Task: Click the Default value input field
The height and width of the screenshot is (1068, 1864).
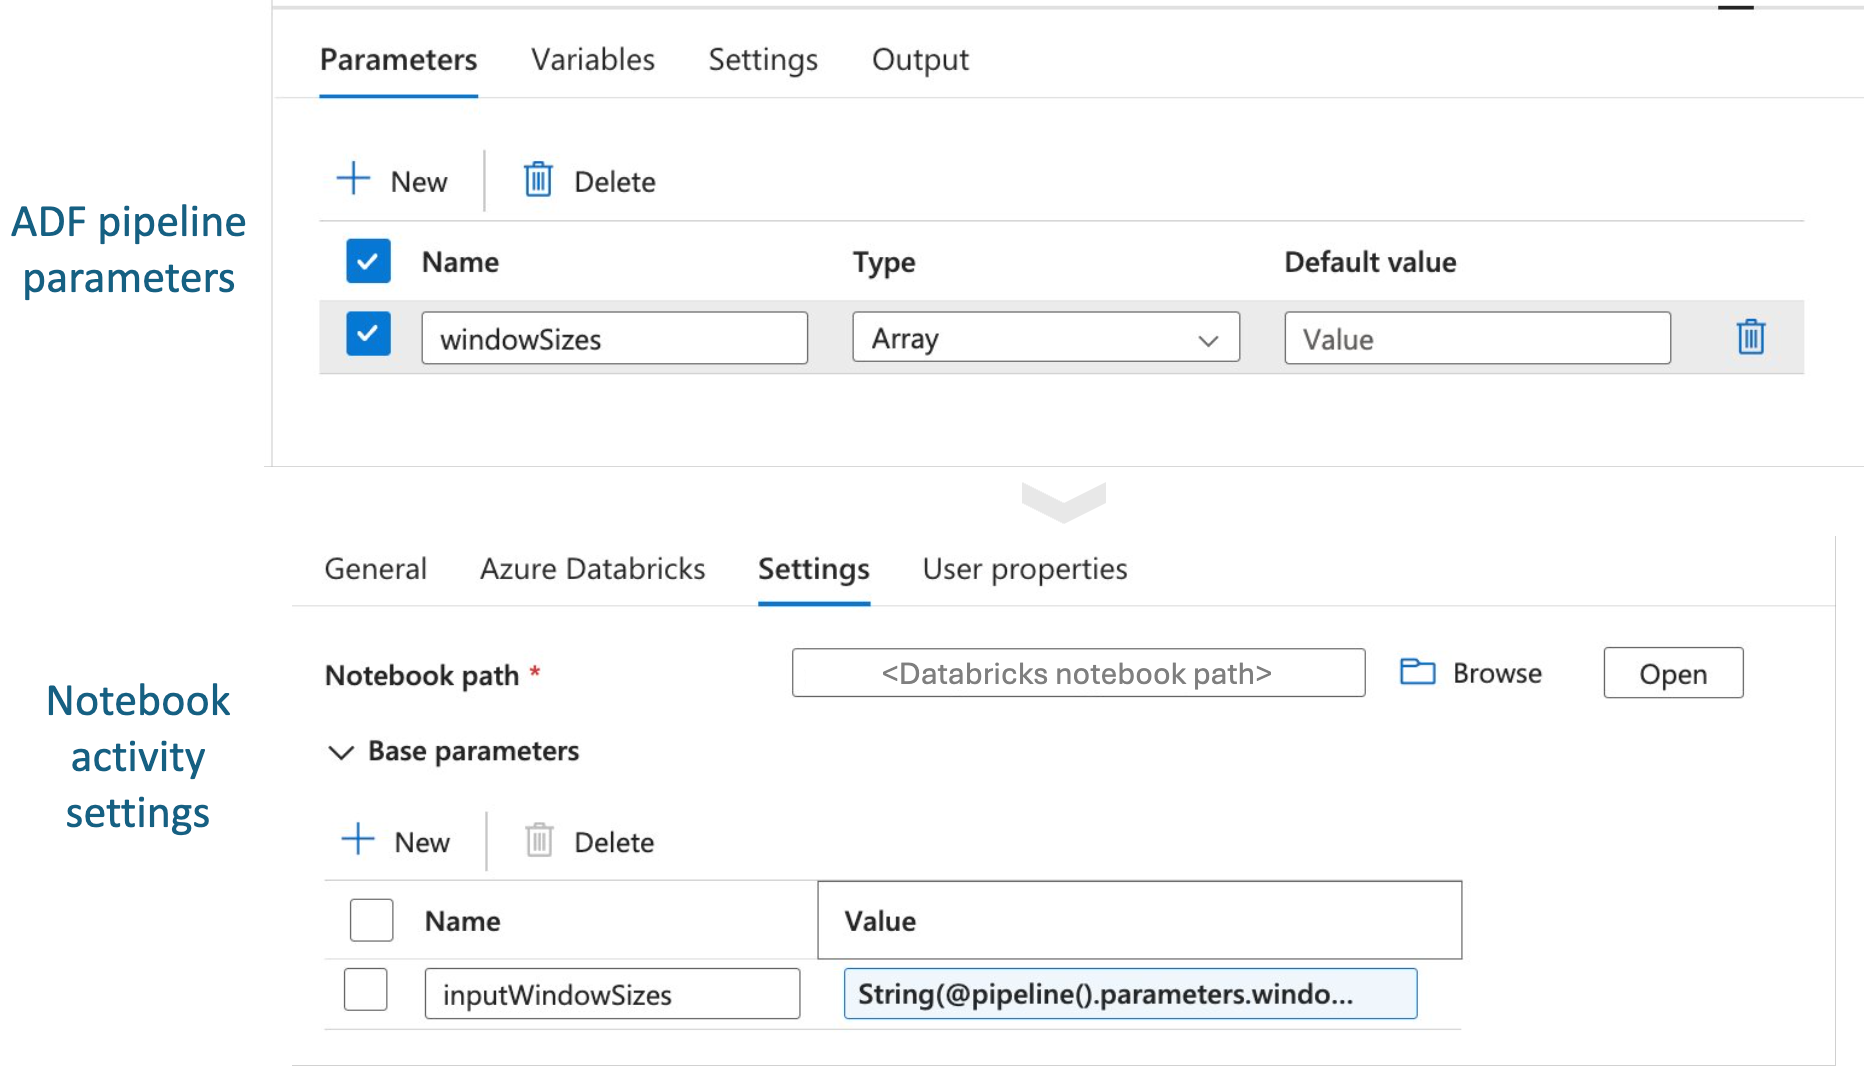Action: pyautogui.click(x=1476, y=339)
